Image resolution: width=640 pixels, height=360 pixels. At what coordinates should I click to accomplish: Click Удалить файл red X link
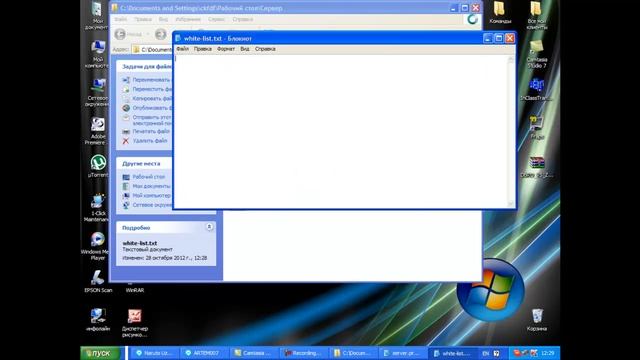pyautogui.click(x=126, y=141)
